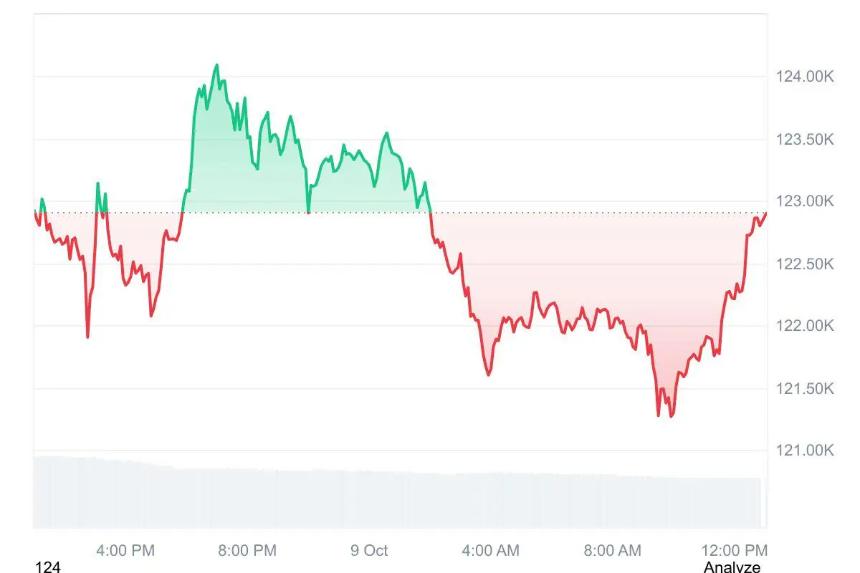Click the highest green peak of the chart
This screenshot has height=573, width=860.
216,66
